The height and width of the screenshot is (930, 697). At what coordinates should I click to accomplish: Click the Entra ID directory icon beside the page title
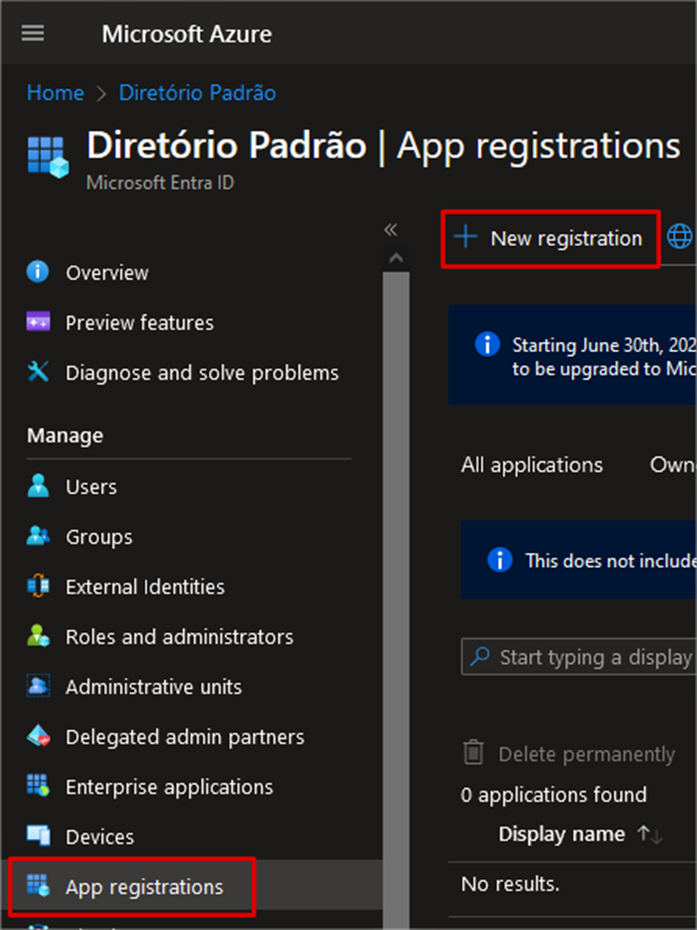click(48, 157)
